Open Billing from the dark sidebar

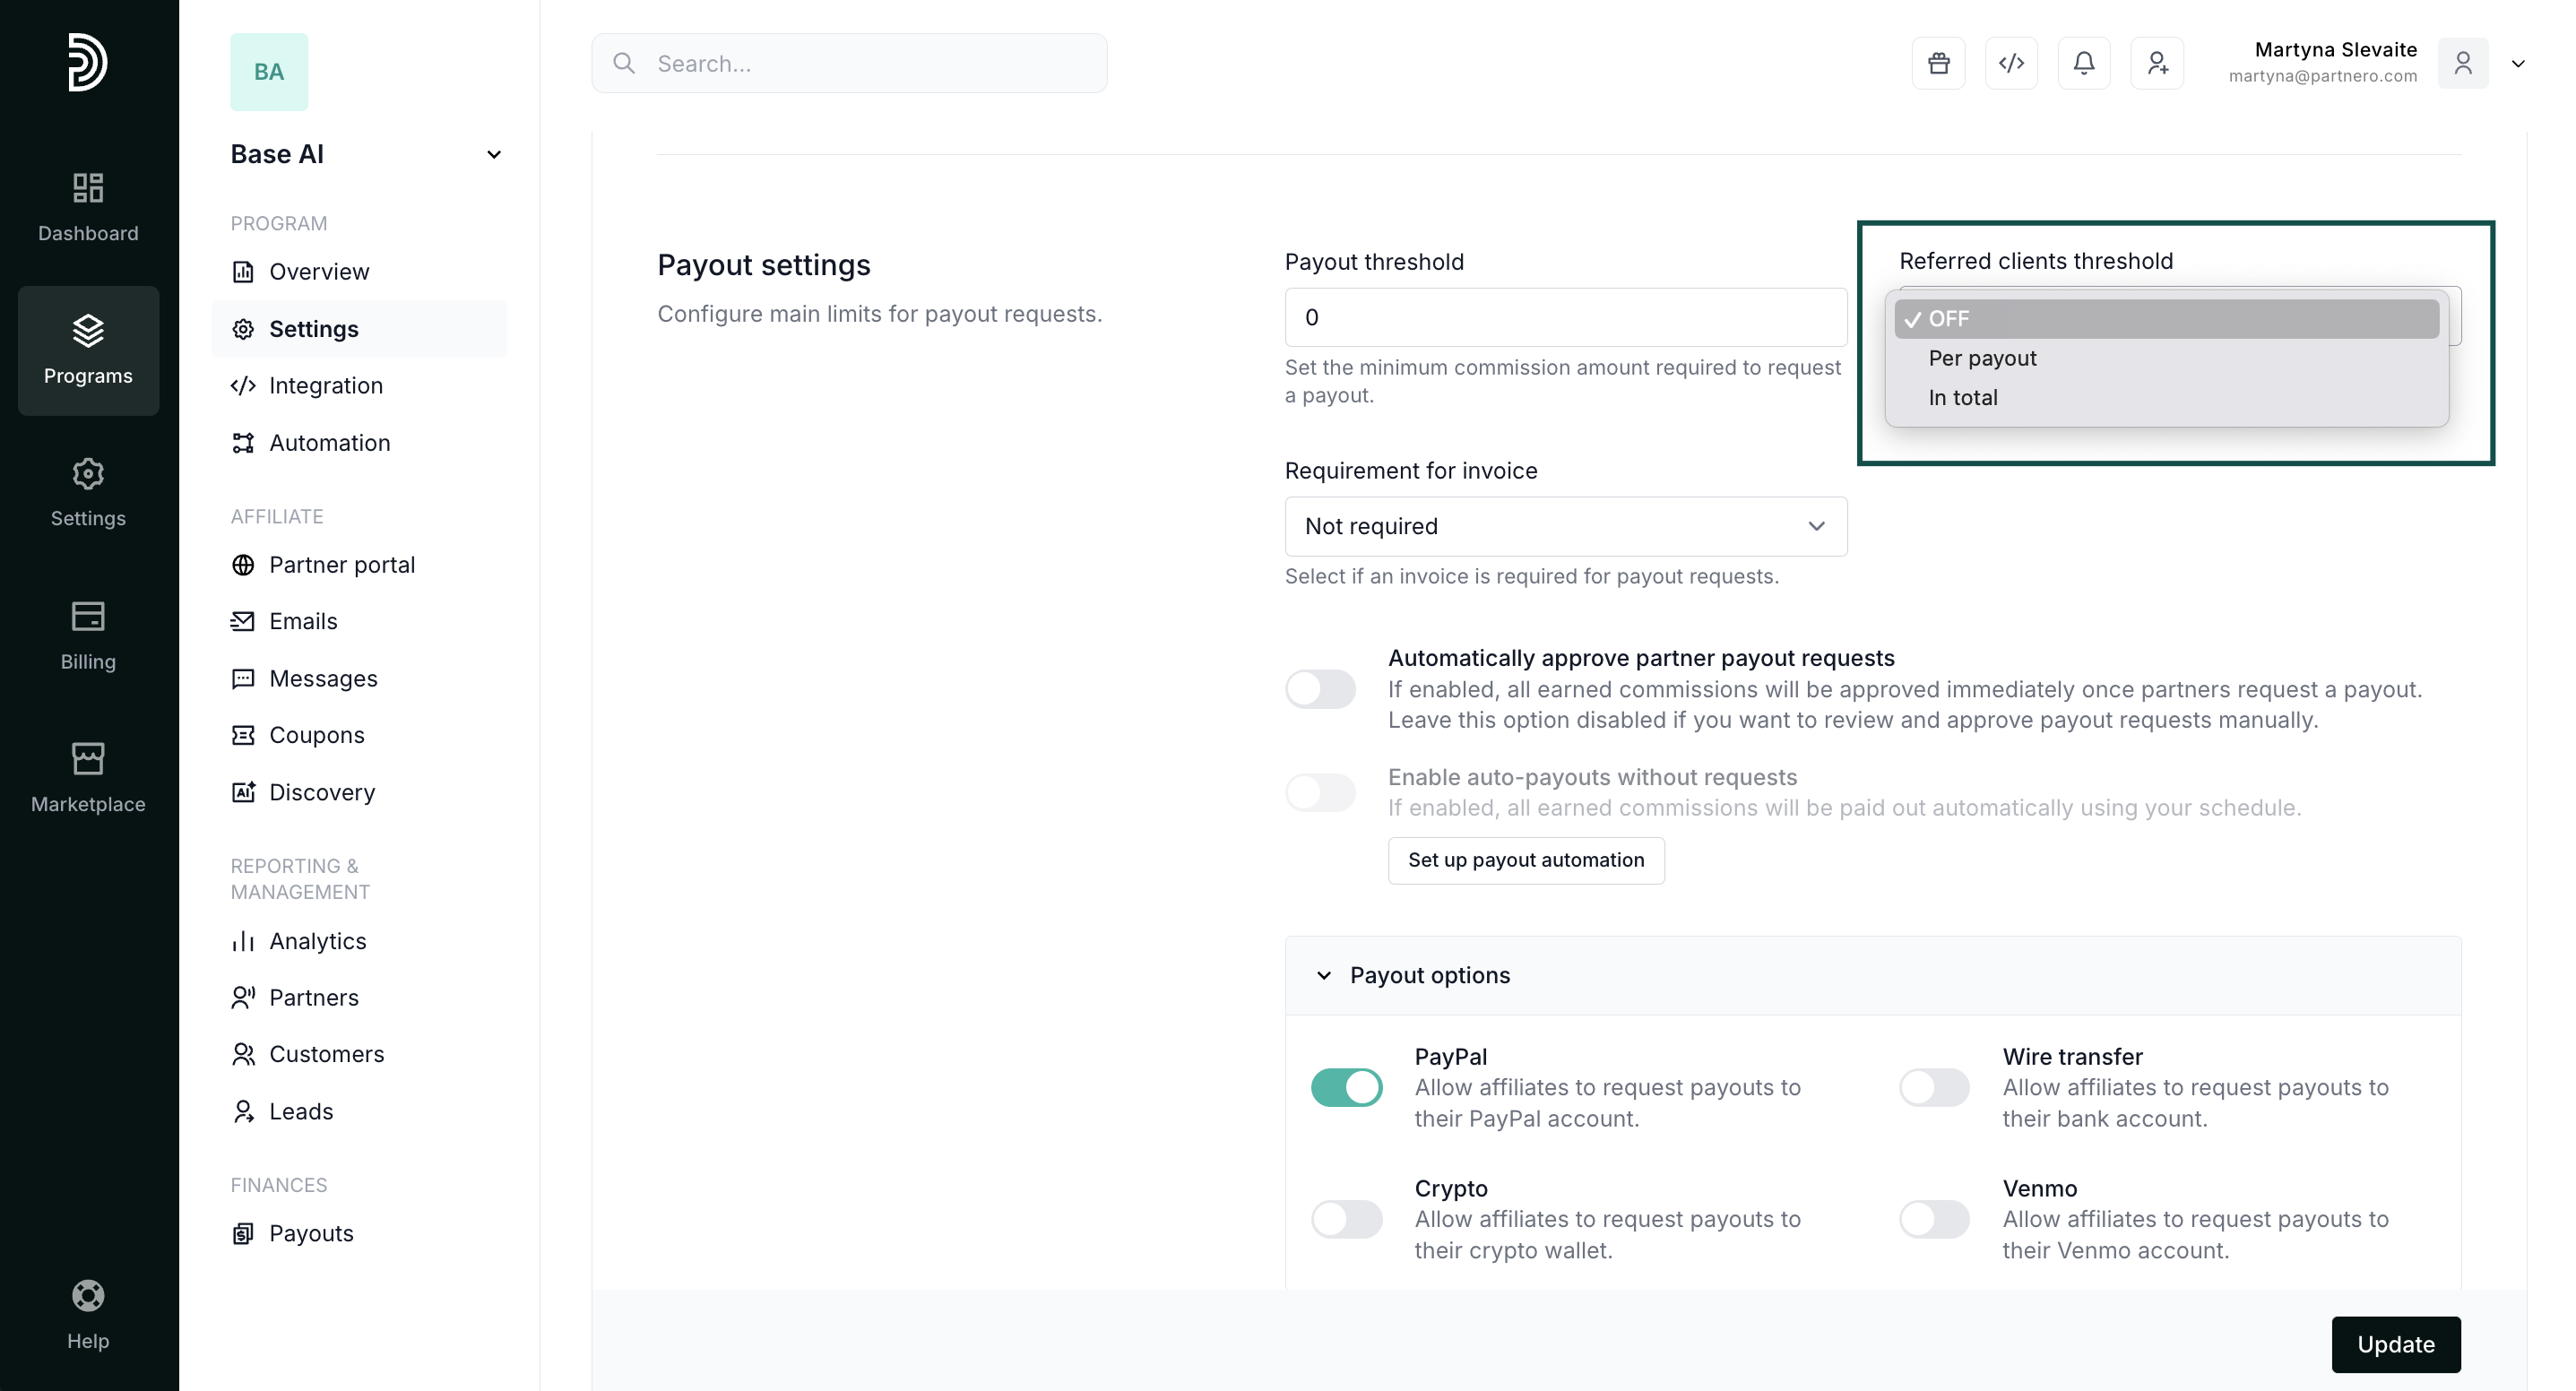(88, 635)
